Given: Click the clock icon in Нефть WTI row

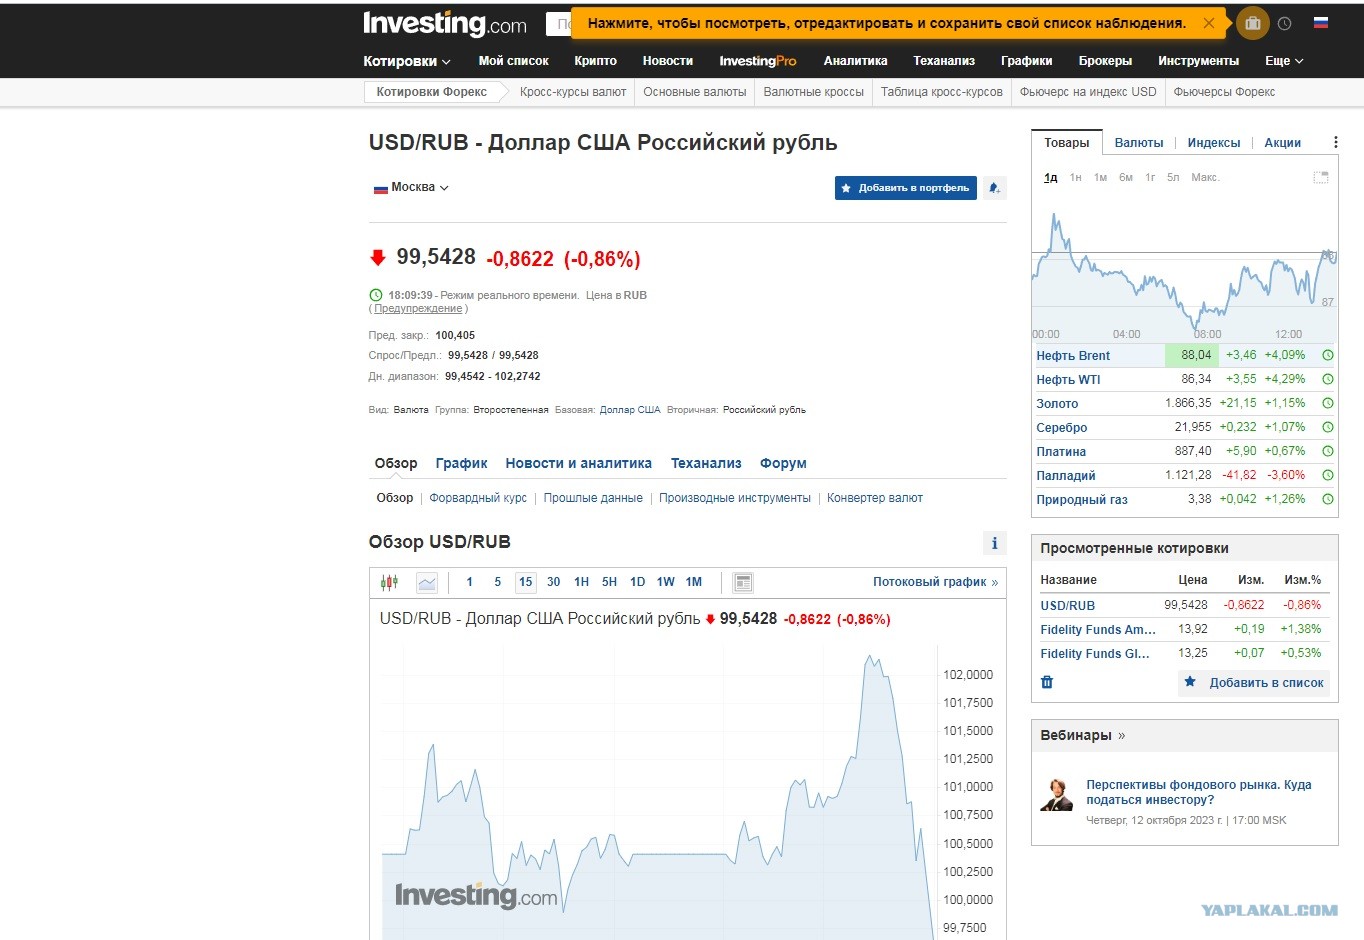Looking at the screenshot, I should click(1328, 379).
